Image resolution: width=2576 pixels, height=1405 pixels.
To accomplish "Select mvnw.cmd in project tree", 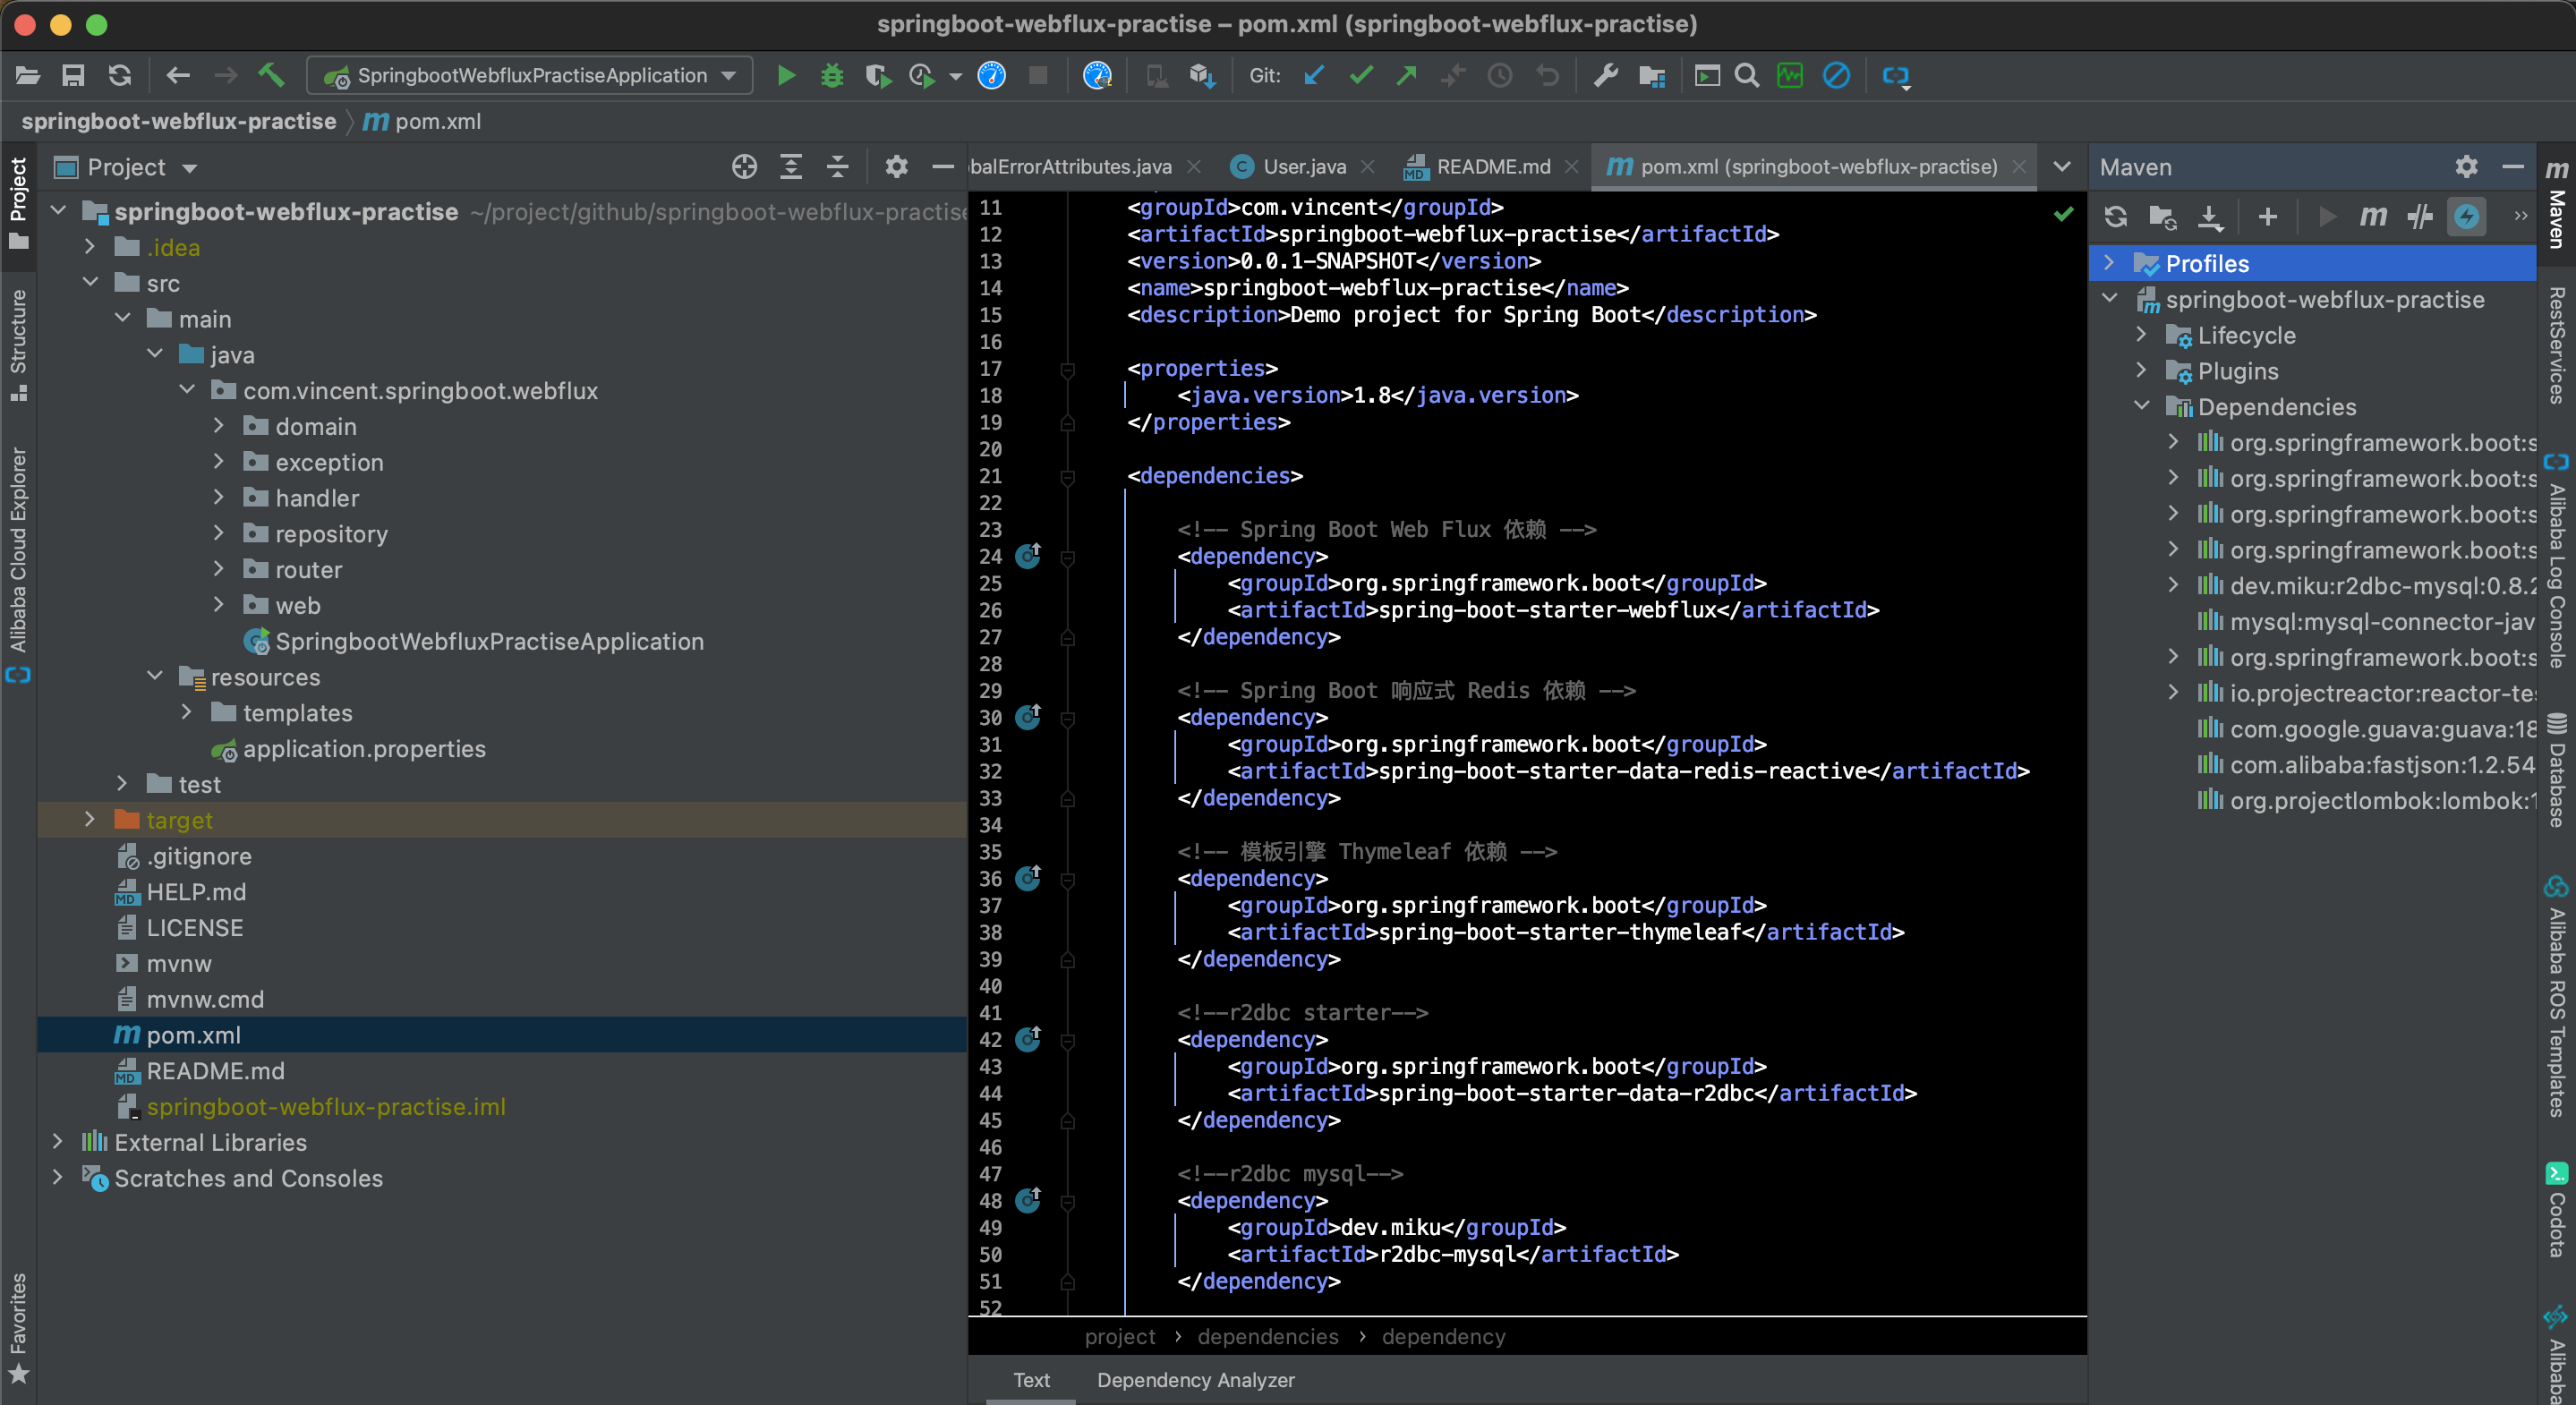I will pyautogui.click(x=190, y=999).
